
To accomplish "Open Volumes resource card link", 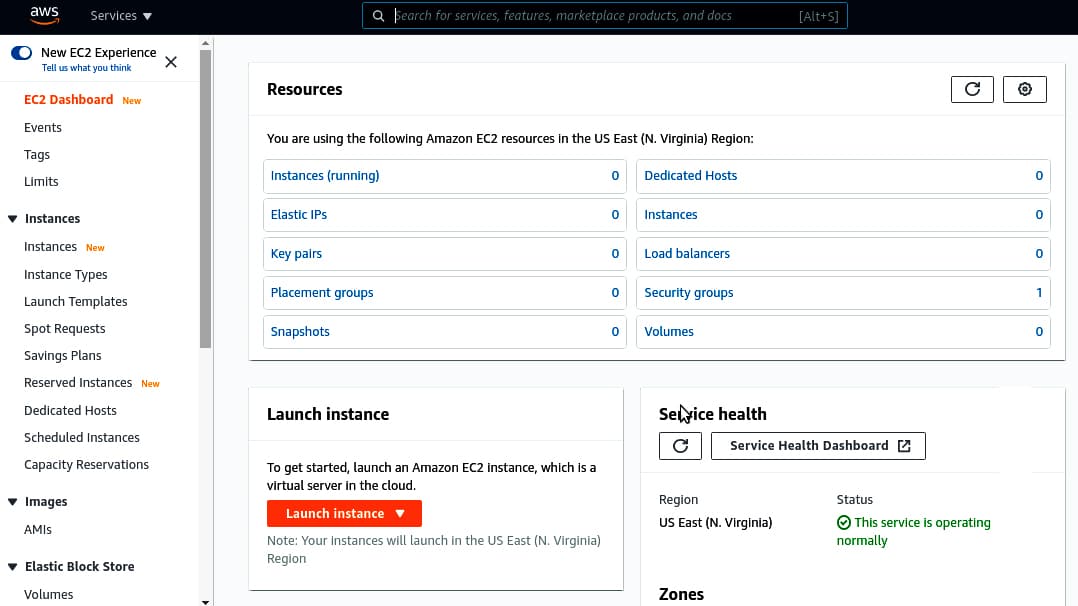I will pyautogui.click(x=669, y=332).
